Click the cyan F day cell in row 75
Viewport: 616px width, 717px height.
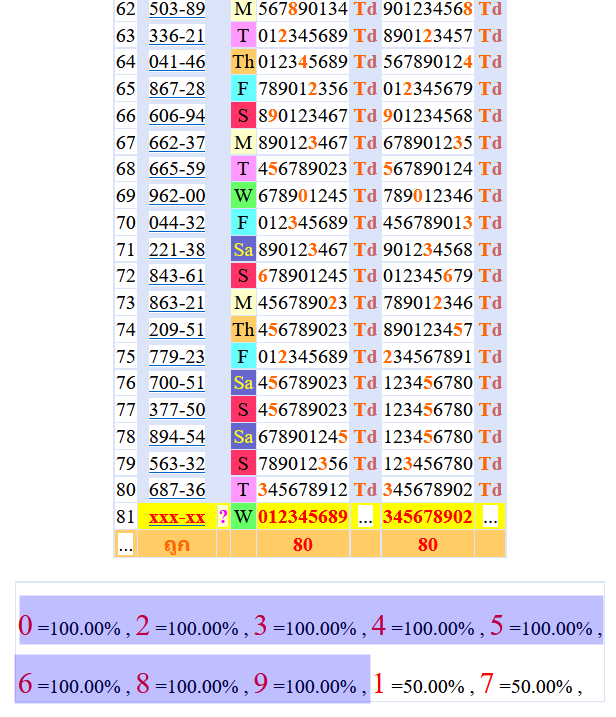click(x=243, y=356)
